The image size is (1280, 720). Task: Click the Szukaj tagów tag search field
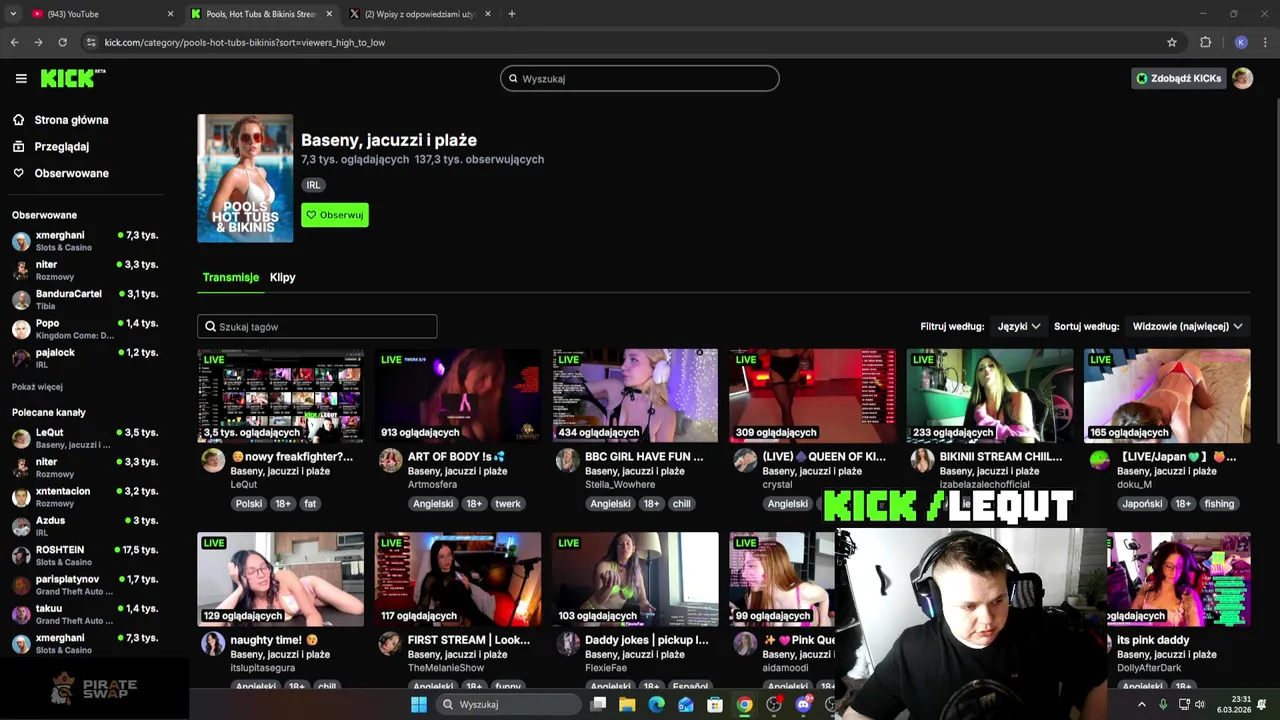point(317,327)
